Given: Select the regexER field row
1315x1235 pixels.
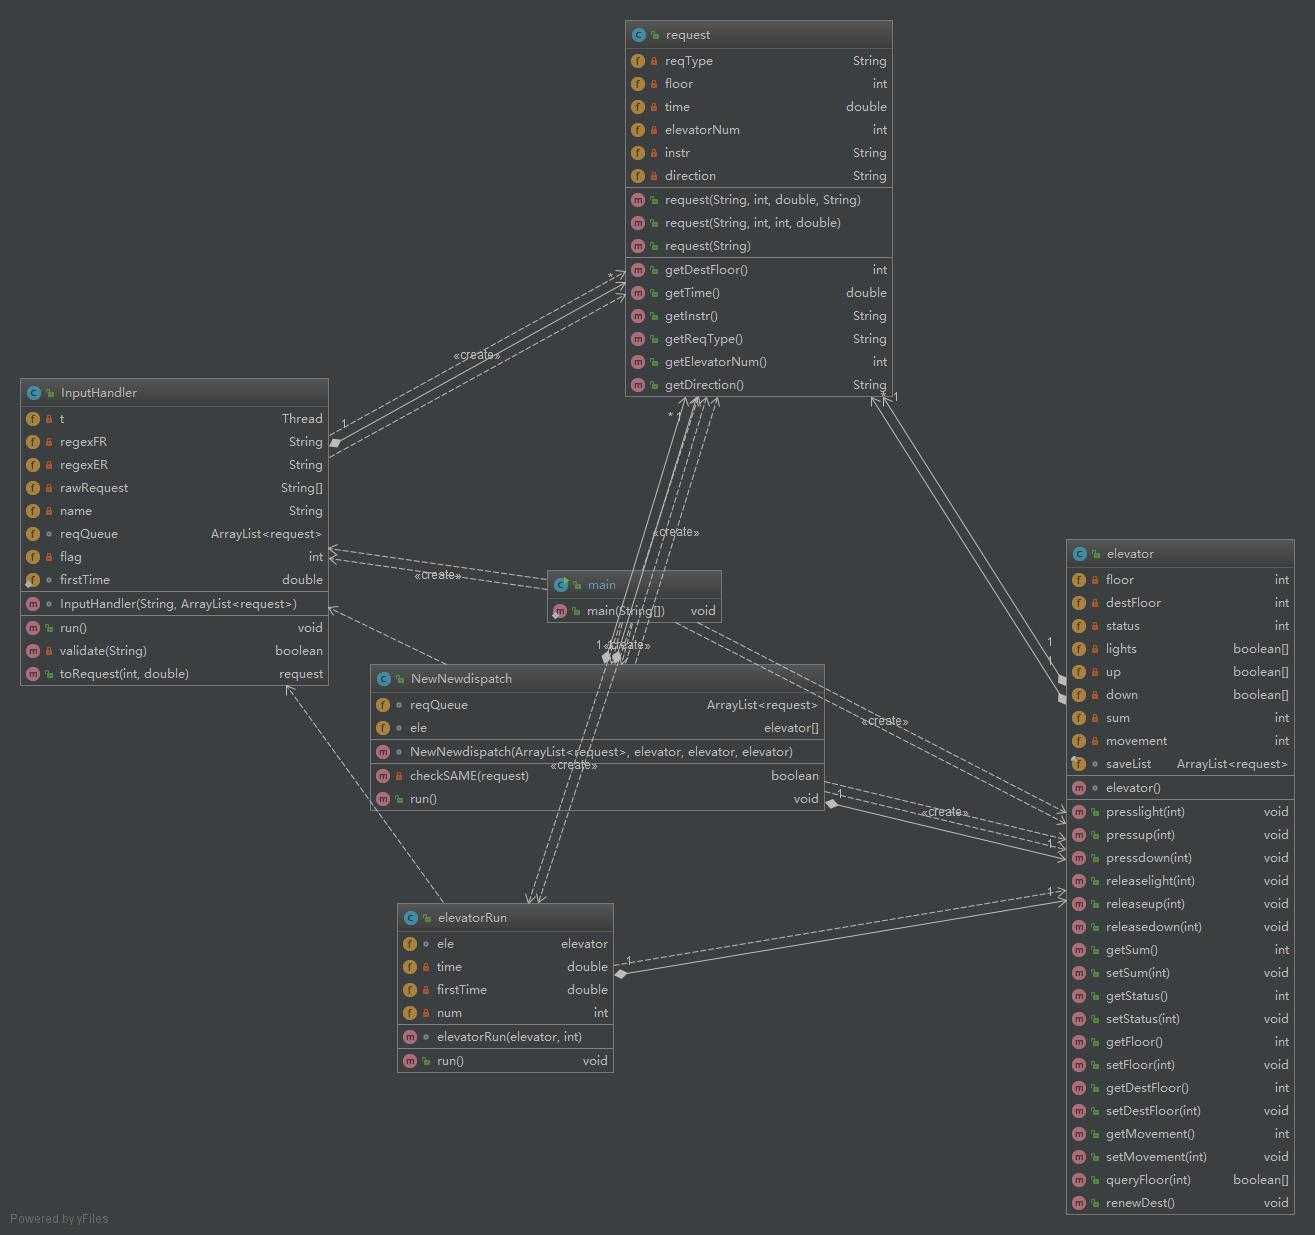Looking at the screenshot, I should [x=174, y=465].
